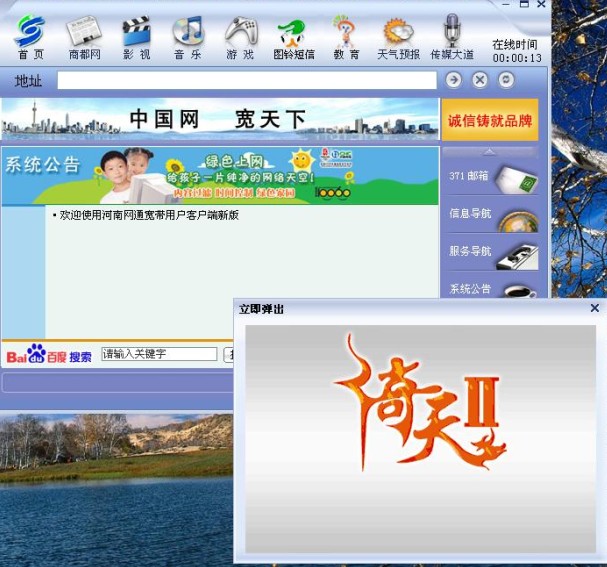Click the go arrow button beside address bar
This screenshot has width=607, height=567.
[453, 80]
